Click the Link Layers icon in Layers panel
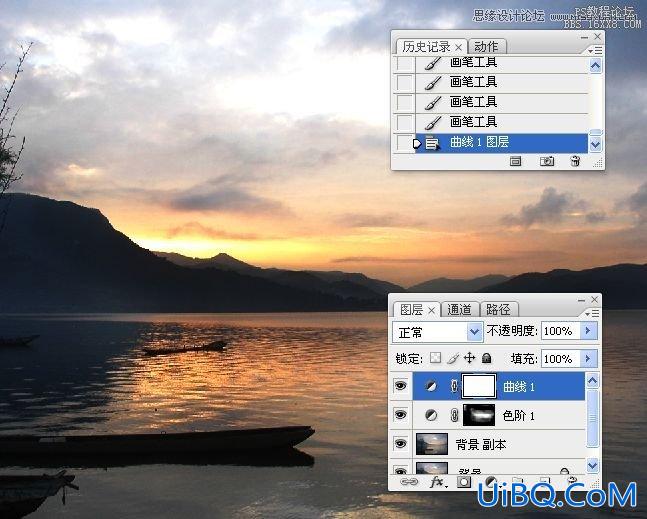Screen dimensions: 647x519 point(409,481)
